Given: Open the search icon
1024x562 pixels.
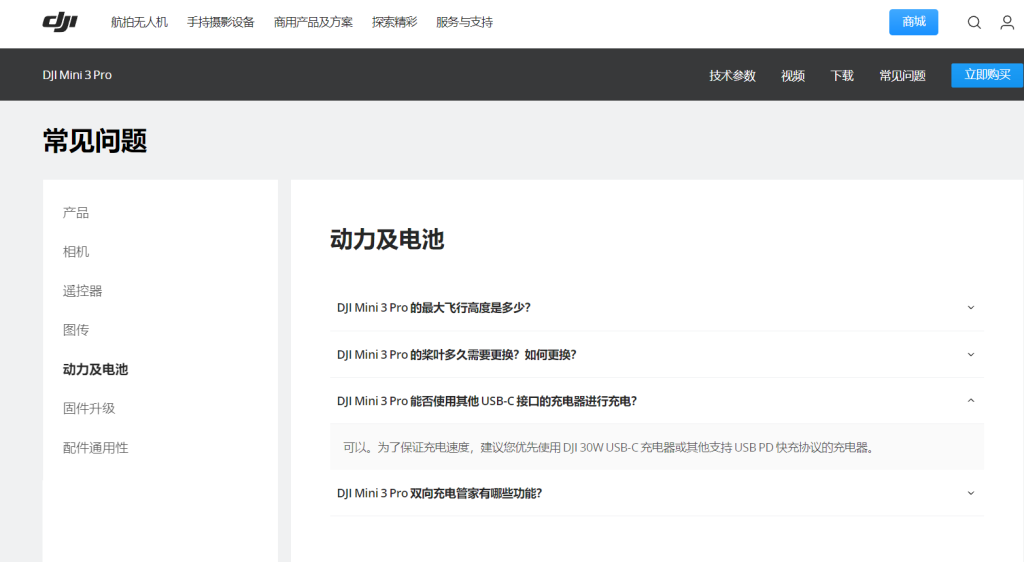Looking at the screenshot, I should point(974,22).
